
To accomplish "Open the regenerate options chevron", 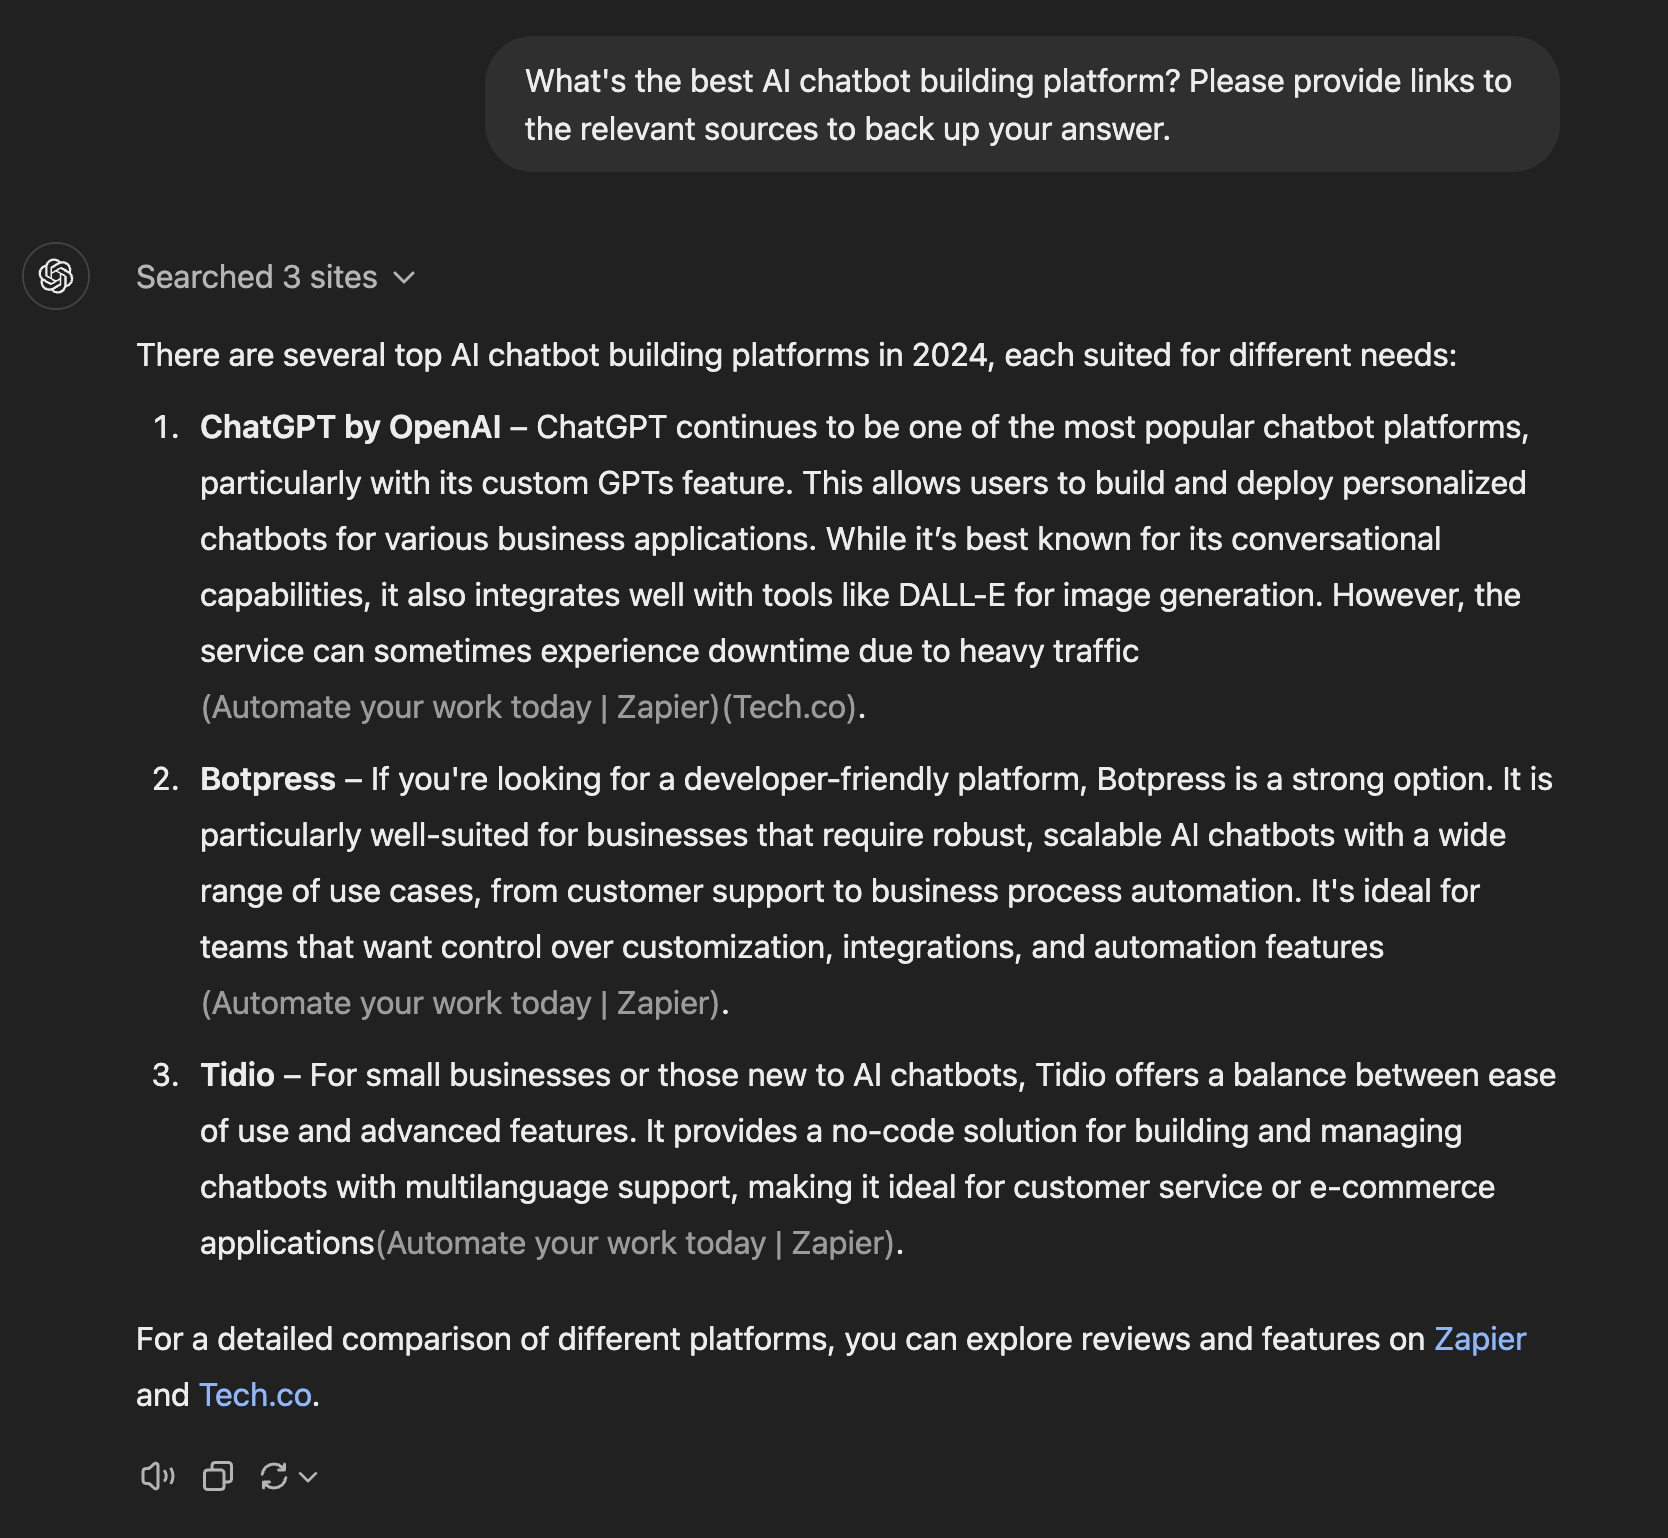I will click(x=307, y=1476).
